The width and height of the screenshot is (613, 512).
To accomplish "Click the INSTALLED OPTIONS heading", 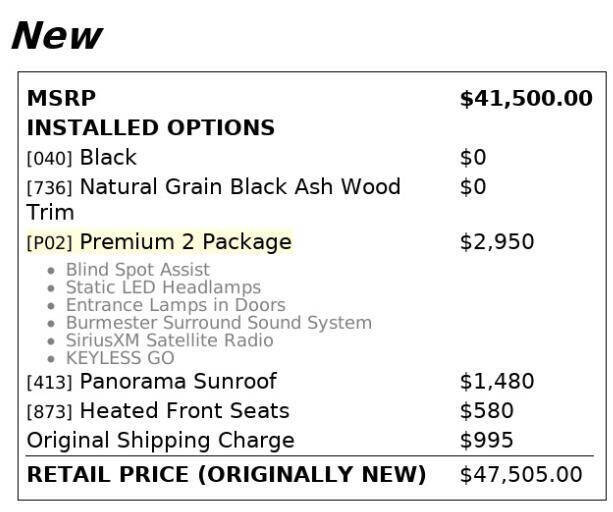I will coord(151,128).
